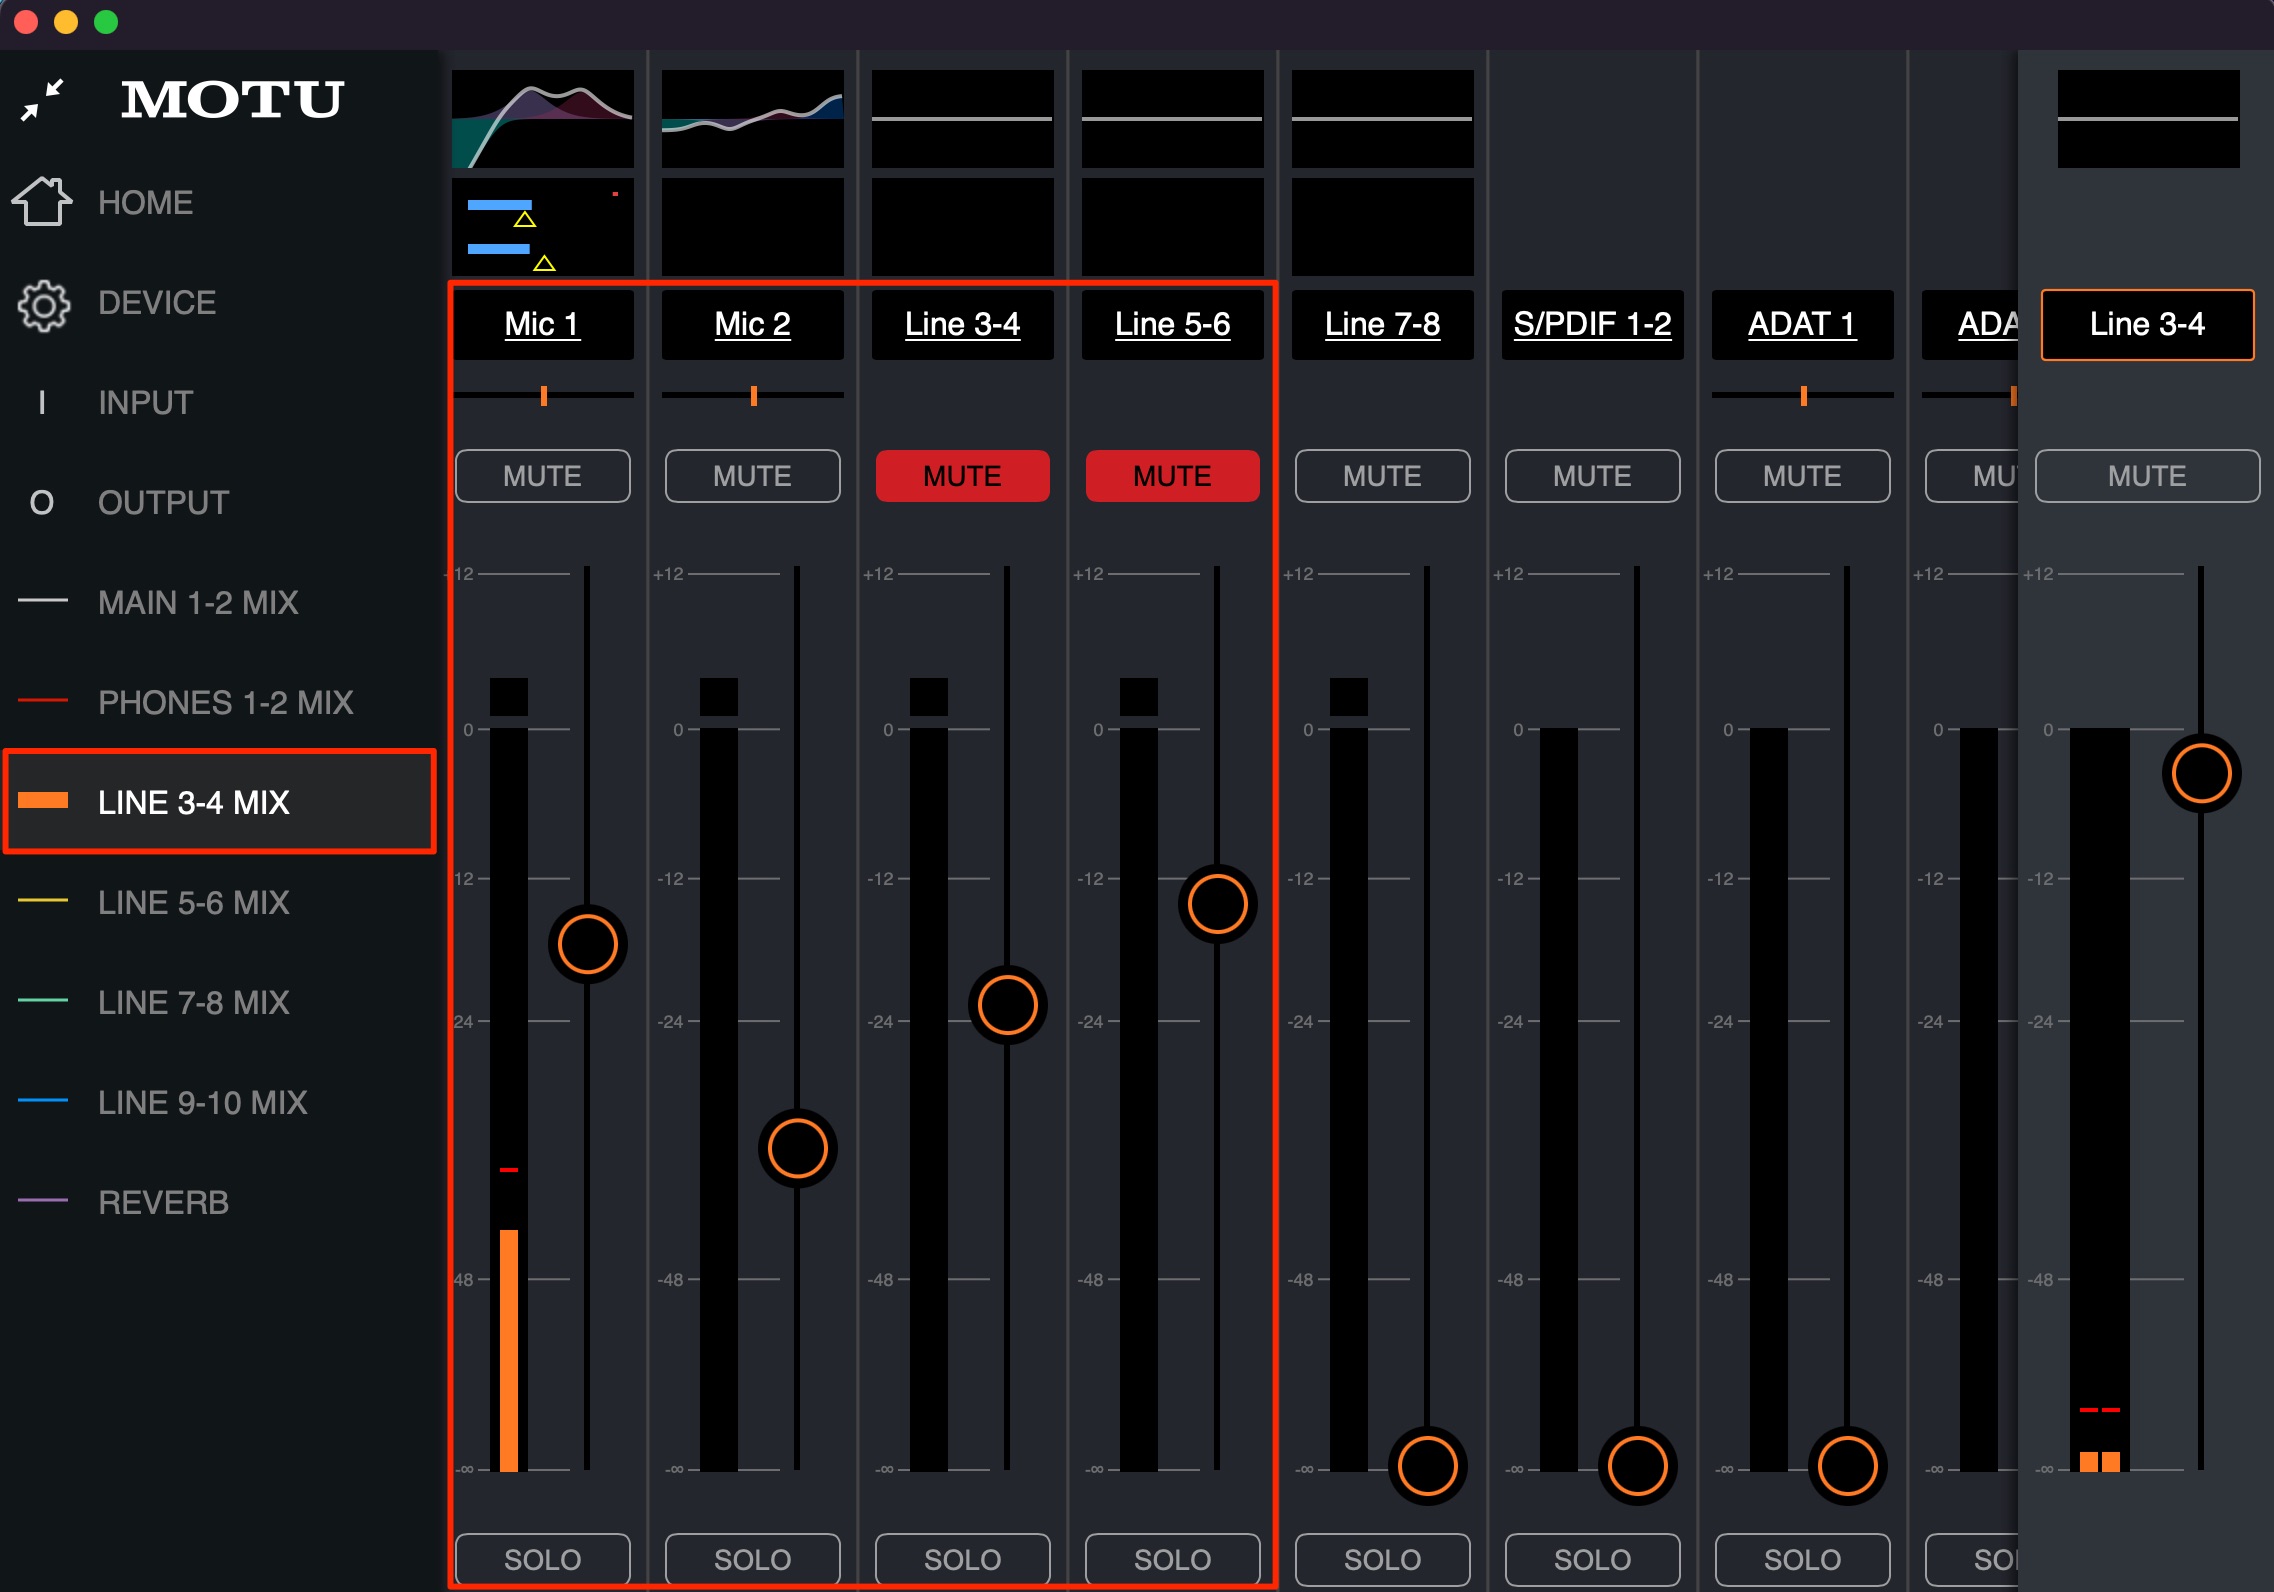Solo the Mic 2 channel
Screen dimensions: 2274x1592
tap(753, 1559)
